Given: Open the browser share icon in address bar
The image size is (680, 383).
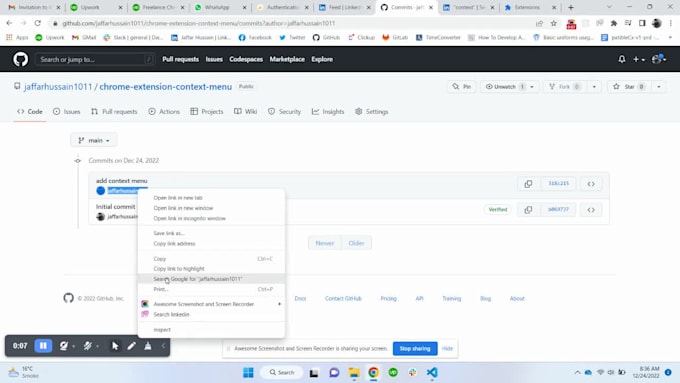Looking at the screenshot, I should (x=539, y=23).
